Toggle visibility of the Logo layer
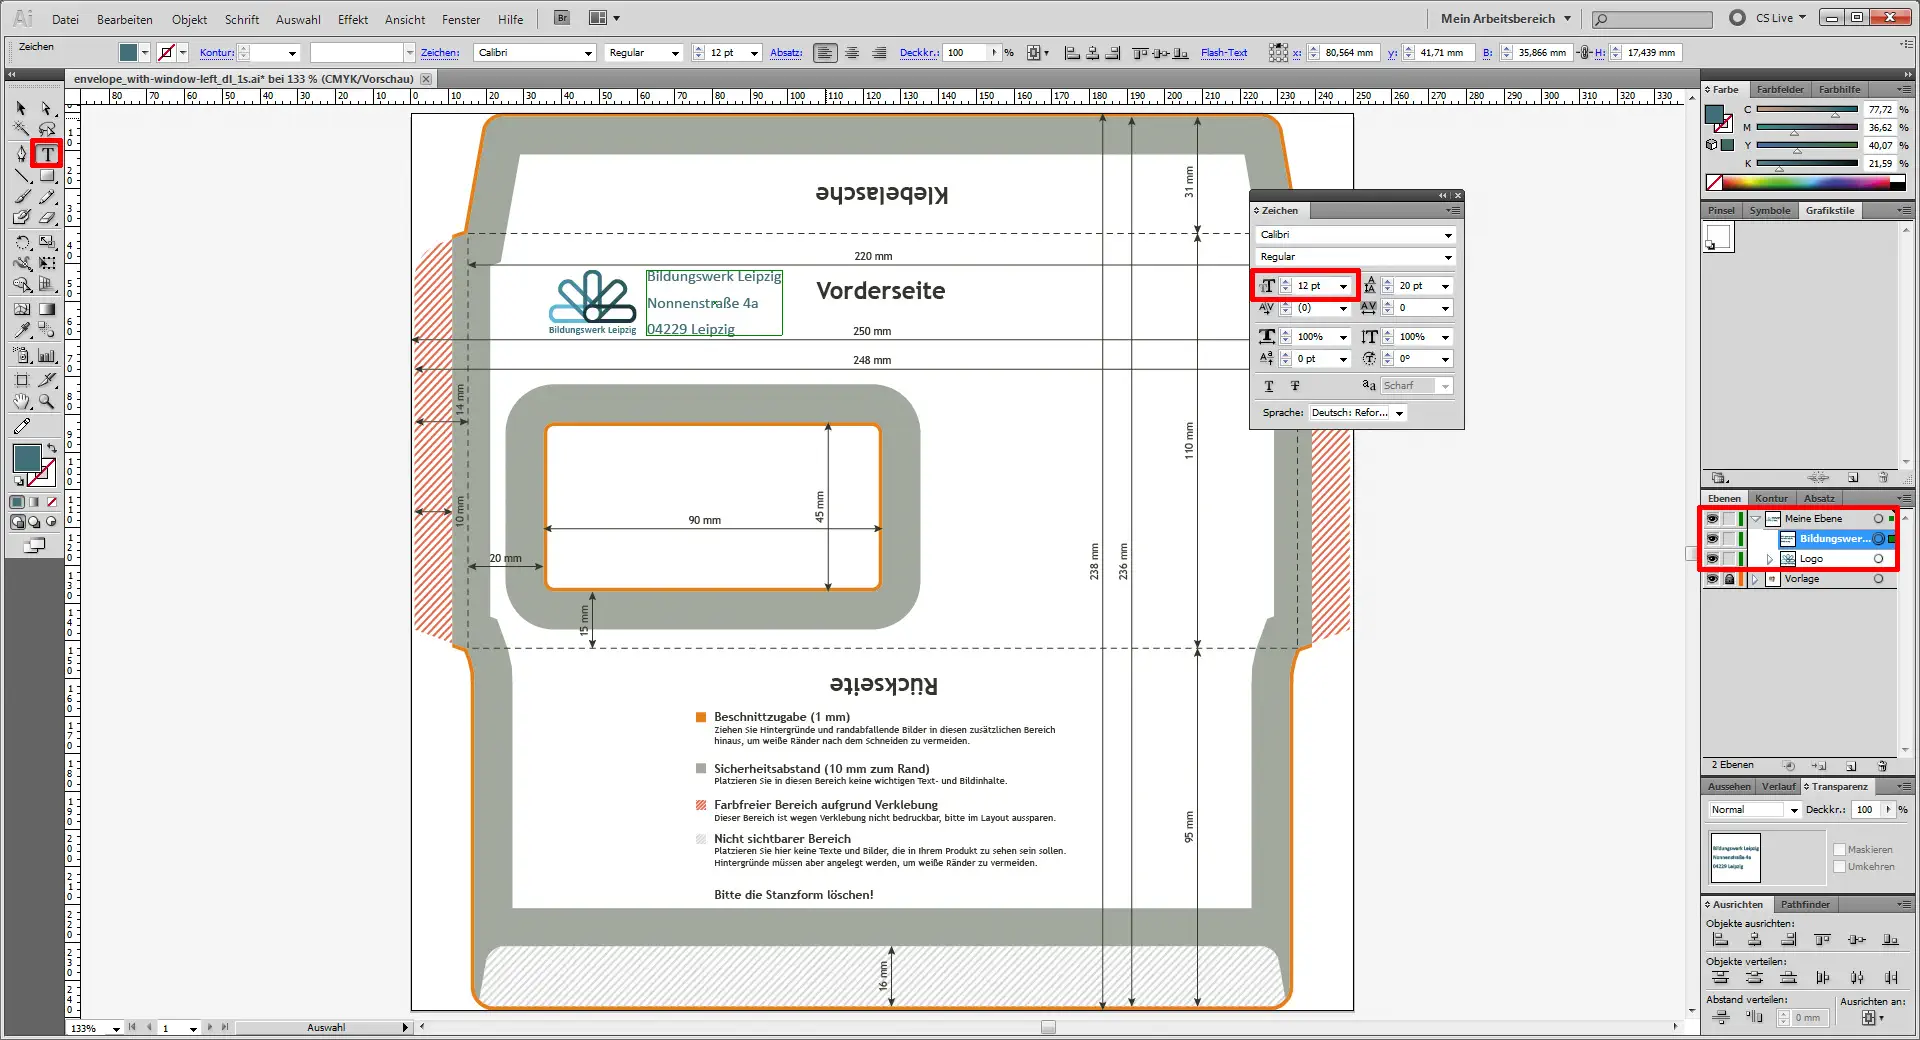 coord(1712,559)
